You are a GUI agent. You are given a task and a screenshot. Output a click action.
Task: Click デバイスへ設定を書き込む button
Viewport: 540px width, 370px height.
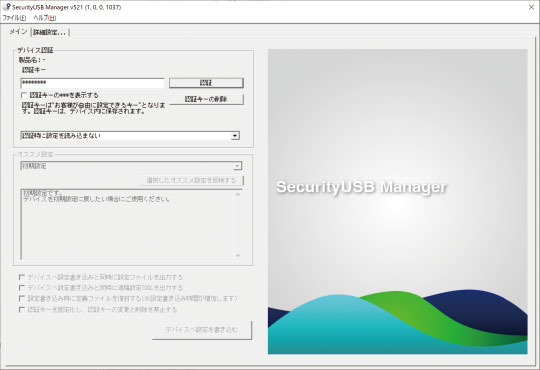pyautogui.click(x=202, y=330)
